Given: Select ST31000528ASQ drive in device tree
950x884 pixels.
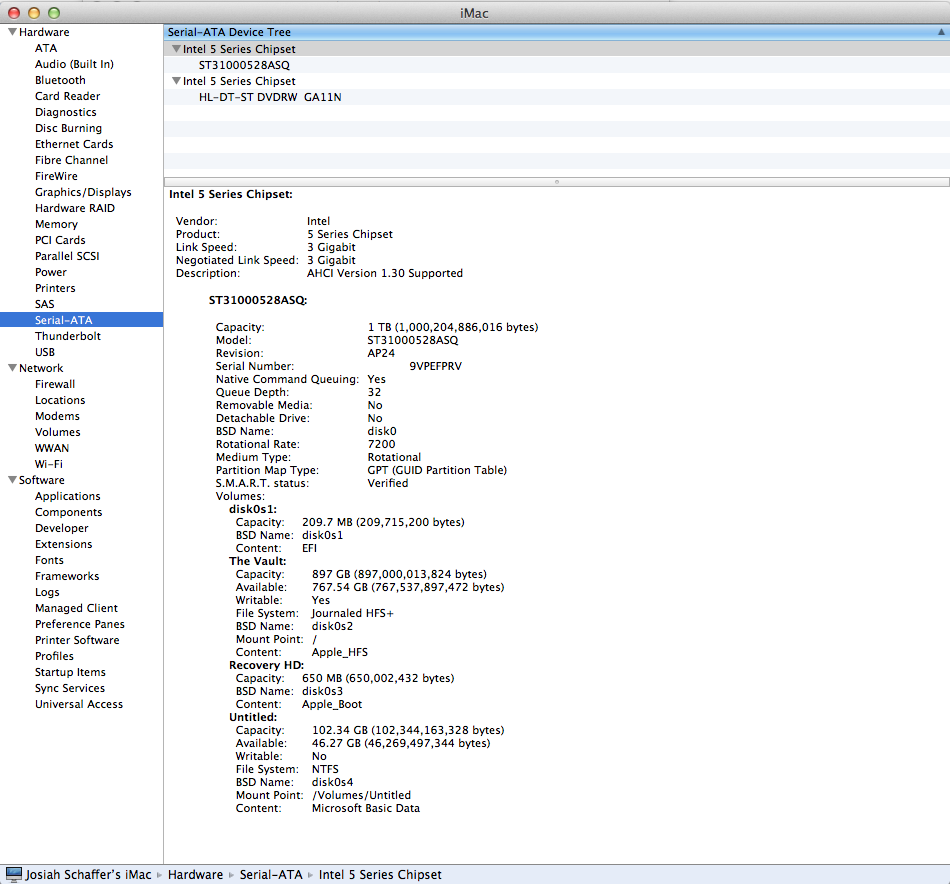Looking at the screenshot, I should pyautogui.click(x=244, y=65).
